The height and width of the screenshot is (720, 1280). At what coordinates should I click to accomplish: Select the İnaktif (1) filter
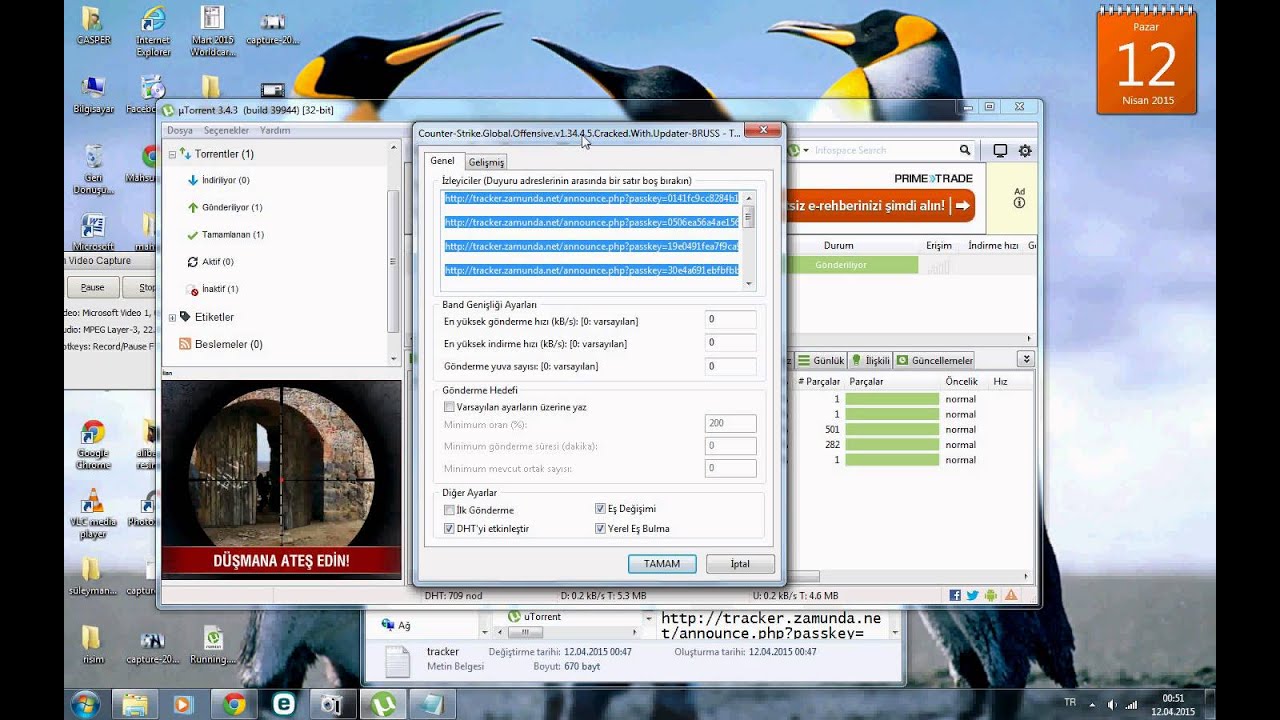tap(212, 289)
